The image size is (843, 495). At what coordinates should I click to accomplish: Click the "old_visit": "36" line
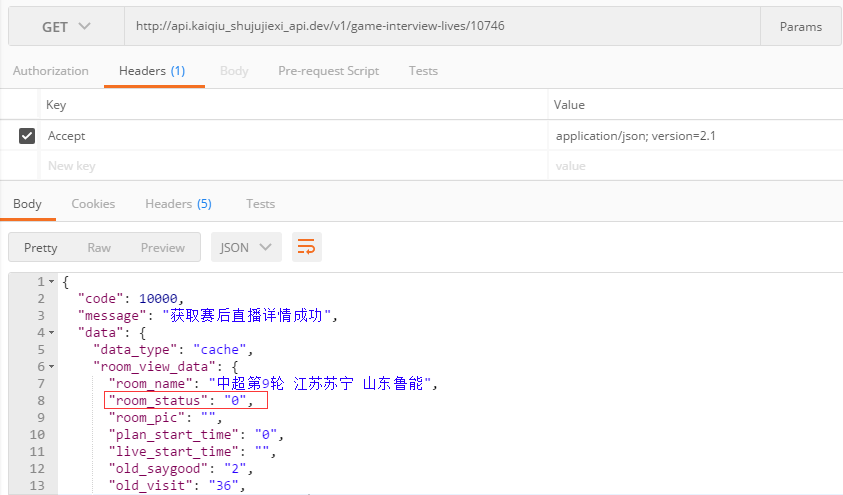point(177,486)
